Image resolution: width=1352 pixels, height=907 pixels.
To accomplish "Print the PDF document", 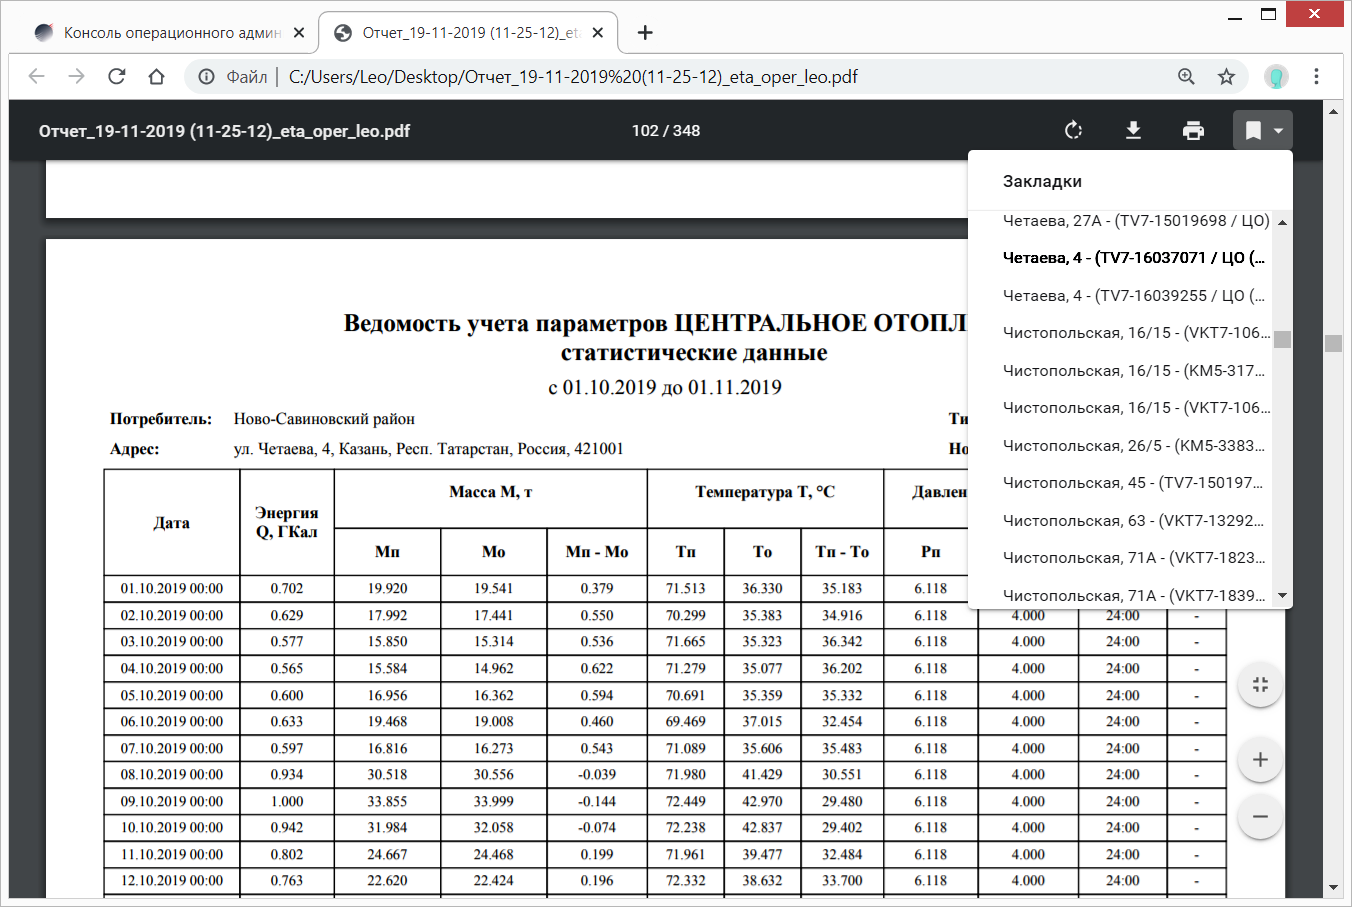I will 1193,131.
